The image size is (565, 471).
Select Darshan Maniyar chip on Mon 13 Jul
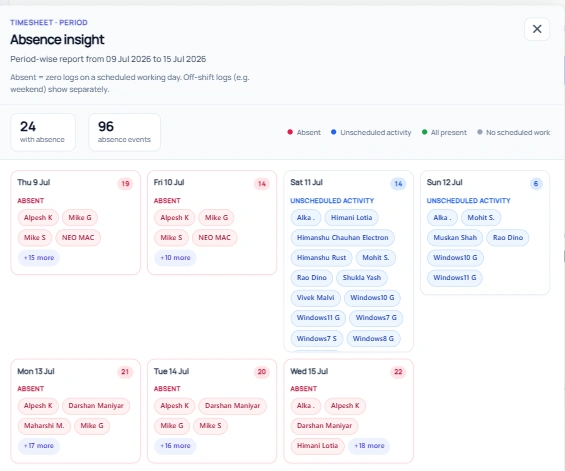click(x=96, y=406)
